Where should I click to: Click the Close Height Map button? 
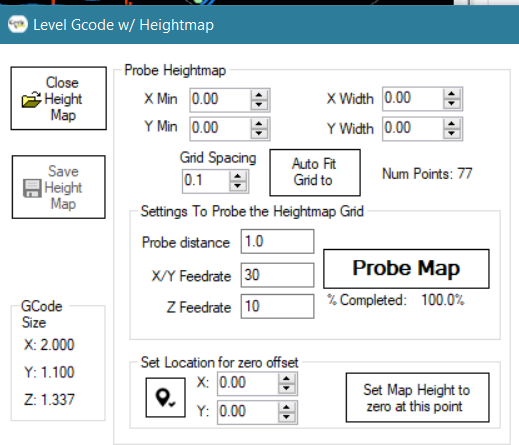(x=59, y=98)
